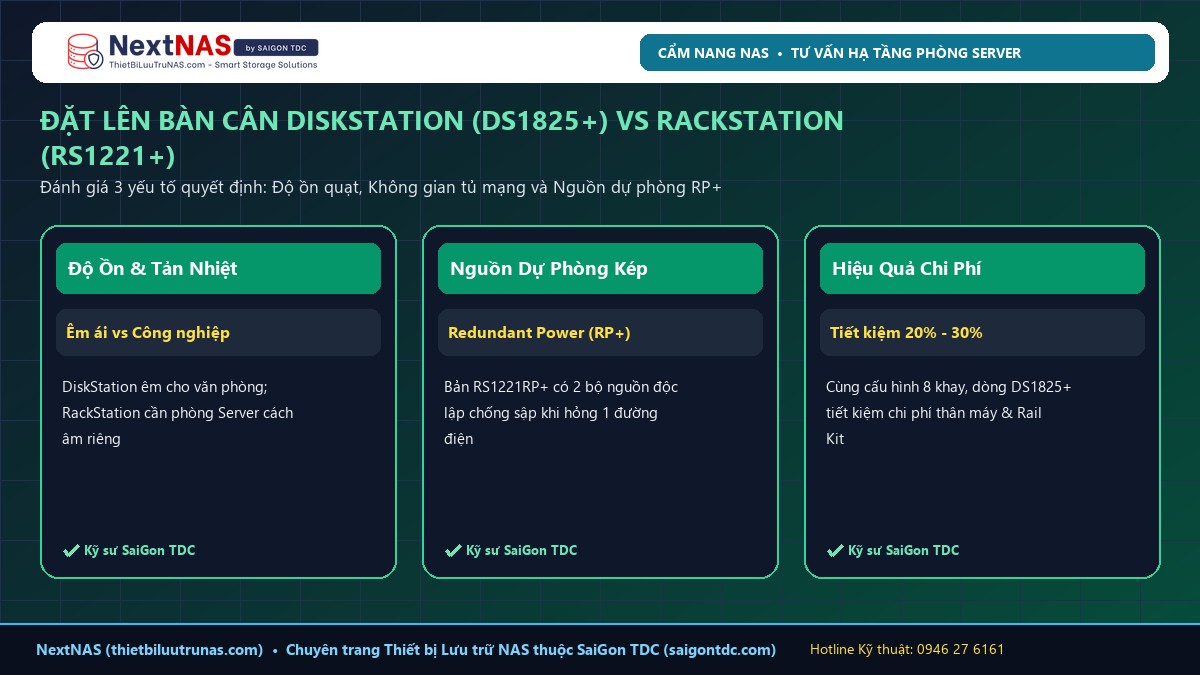The height and width of the screenshot is (675, 1200).
Task: Open the 'CẨM NANG NAS' header label
Action: 713,53
